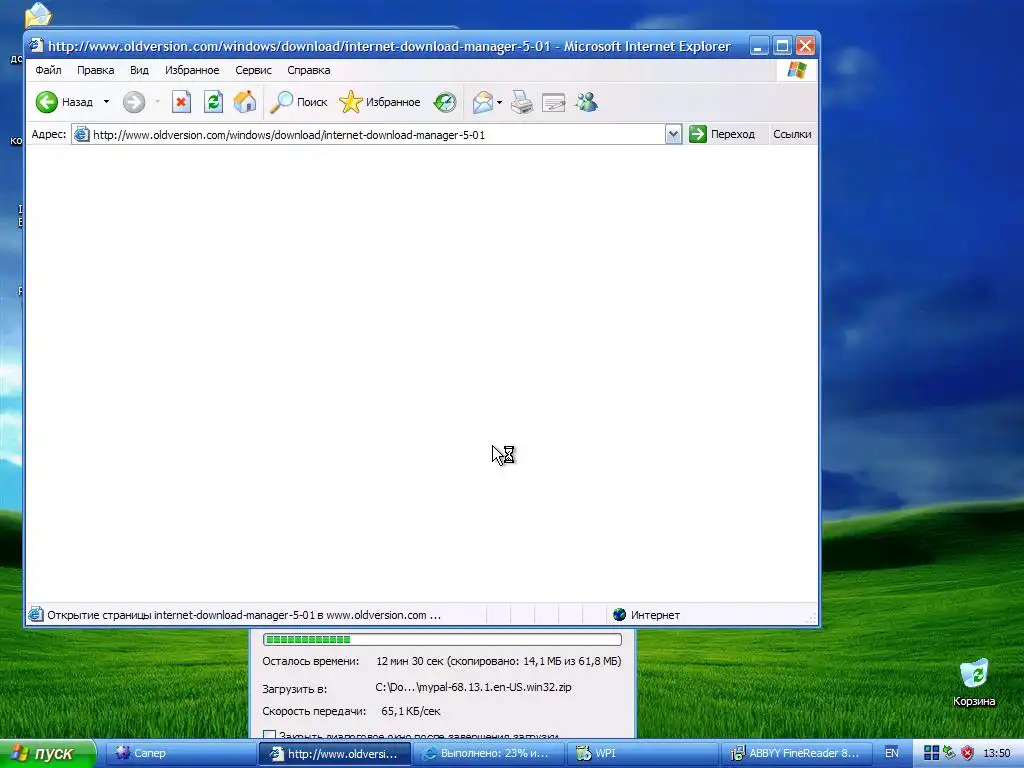1024x768 pixels.
Task: Click the Edit page toolbar icon
Action: 554,102
